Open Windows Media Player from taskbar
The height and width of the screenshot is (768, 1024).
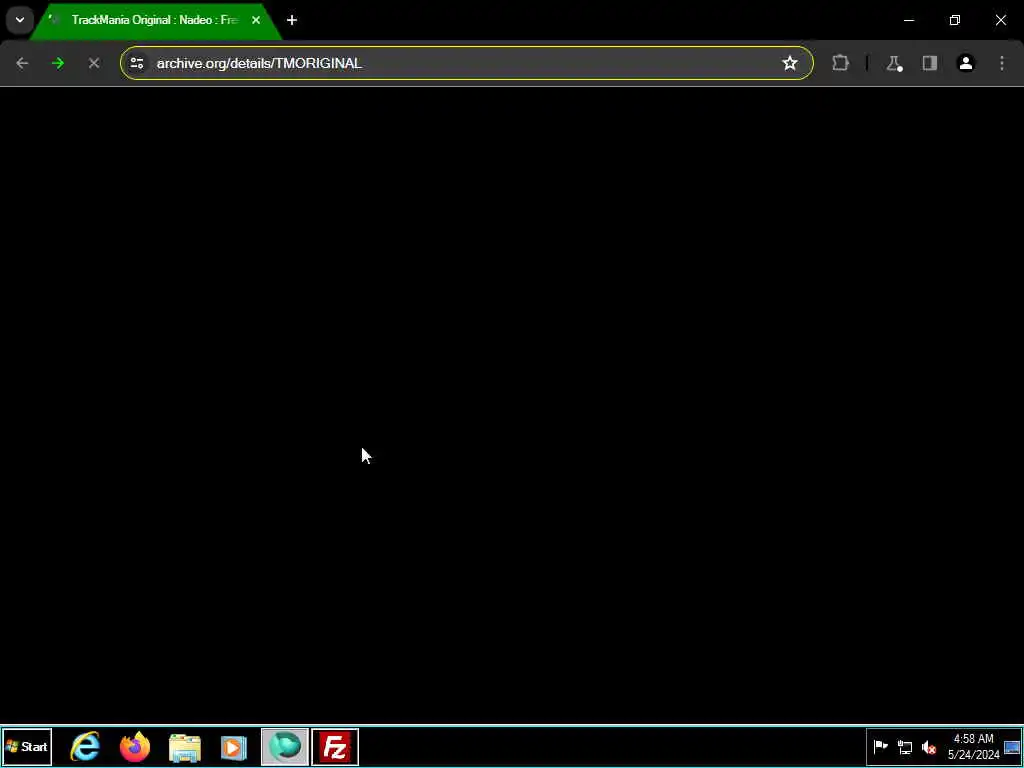click(234, 747)
